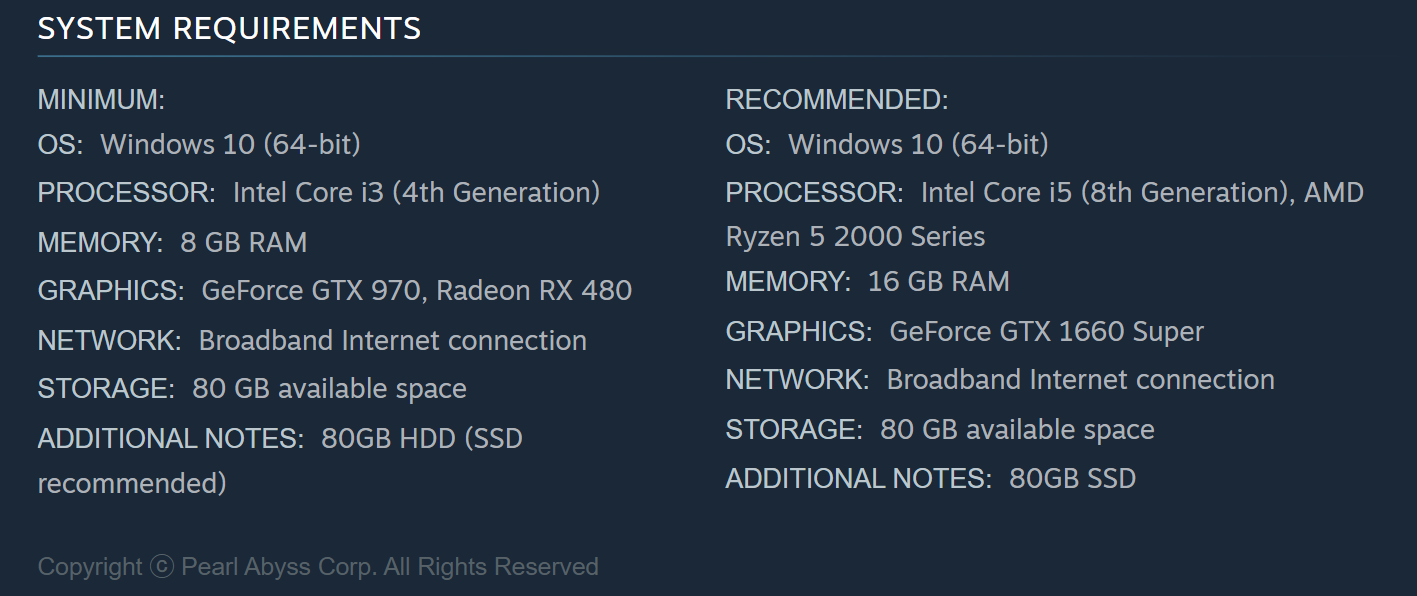This screenshot has width=1417, height=596.
Task: Click the OS label in the recommended column
Action: 748,144
